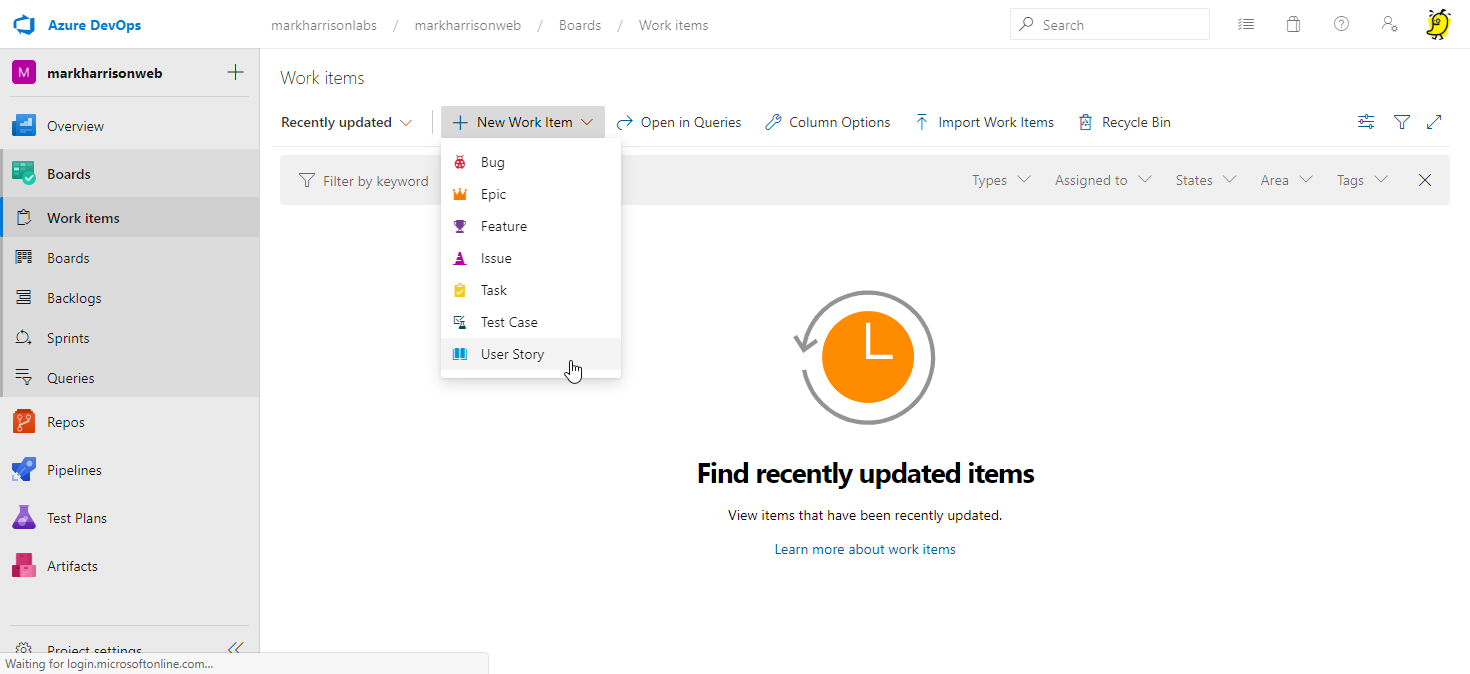Open the Assigned to filter dropdown
This screenshot has width=1470, height=674.
pyautogui.click(x=1102, y=180)
